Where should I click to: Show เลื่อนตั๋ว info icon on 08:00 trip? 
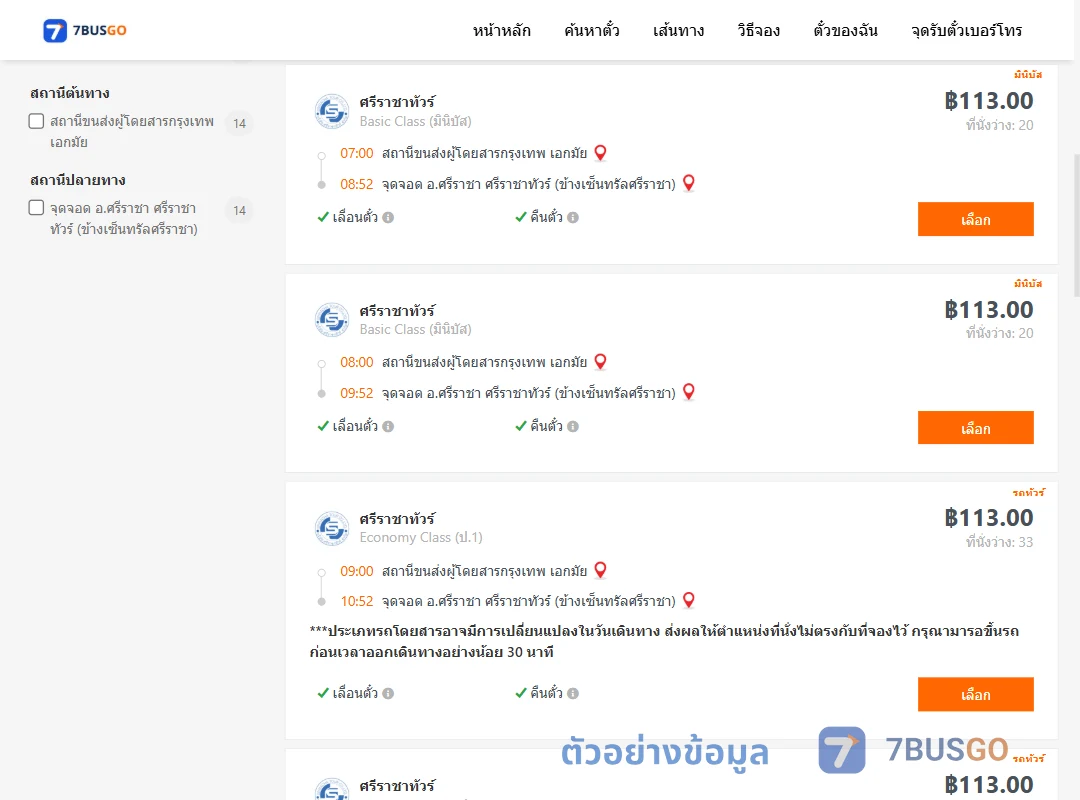(388, 427)
